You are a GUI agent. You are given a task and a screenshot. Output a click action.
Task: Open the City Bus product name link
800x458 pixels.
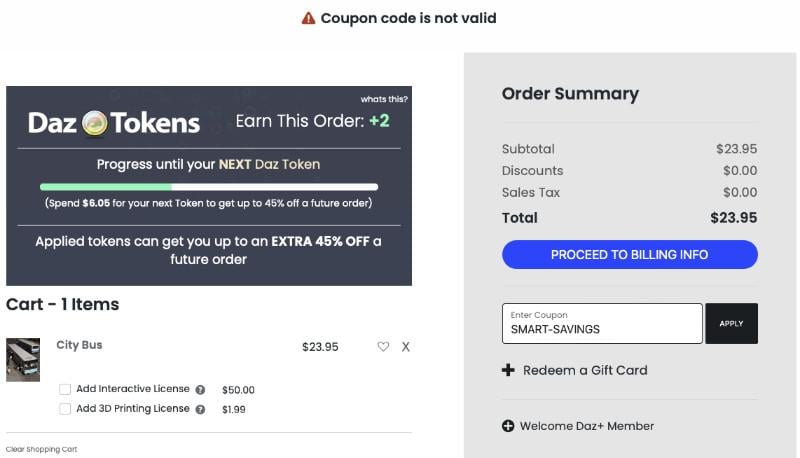(x=79, y=345)
